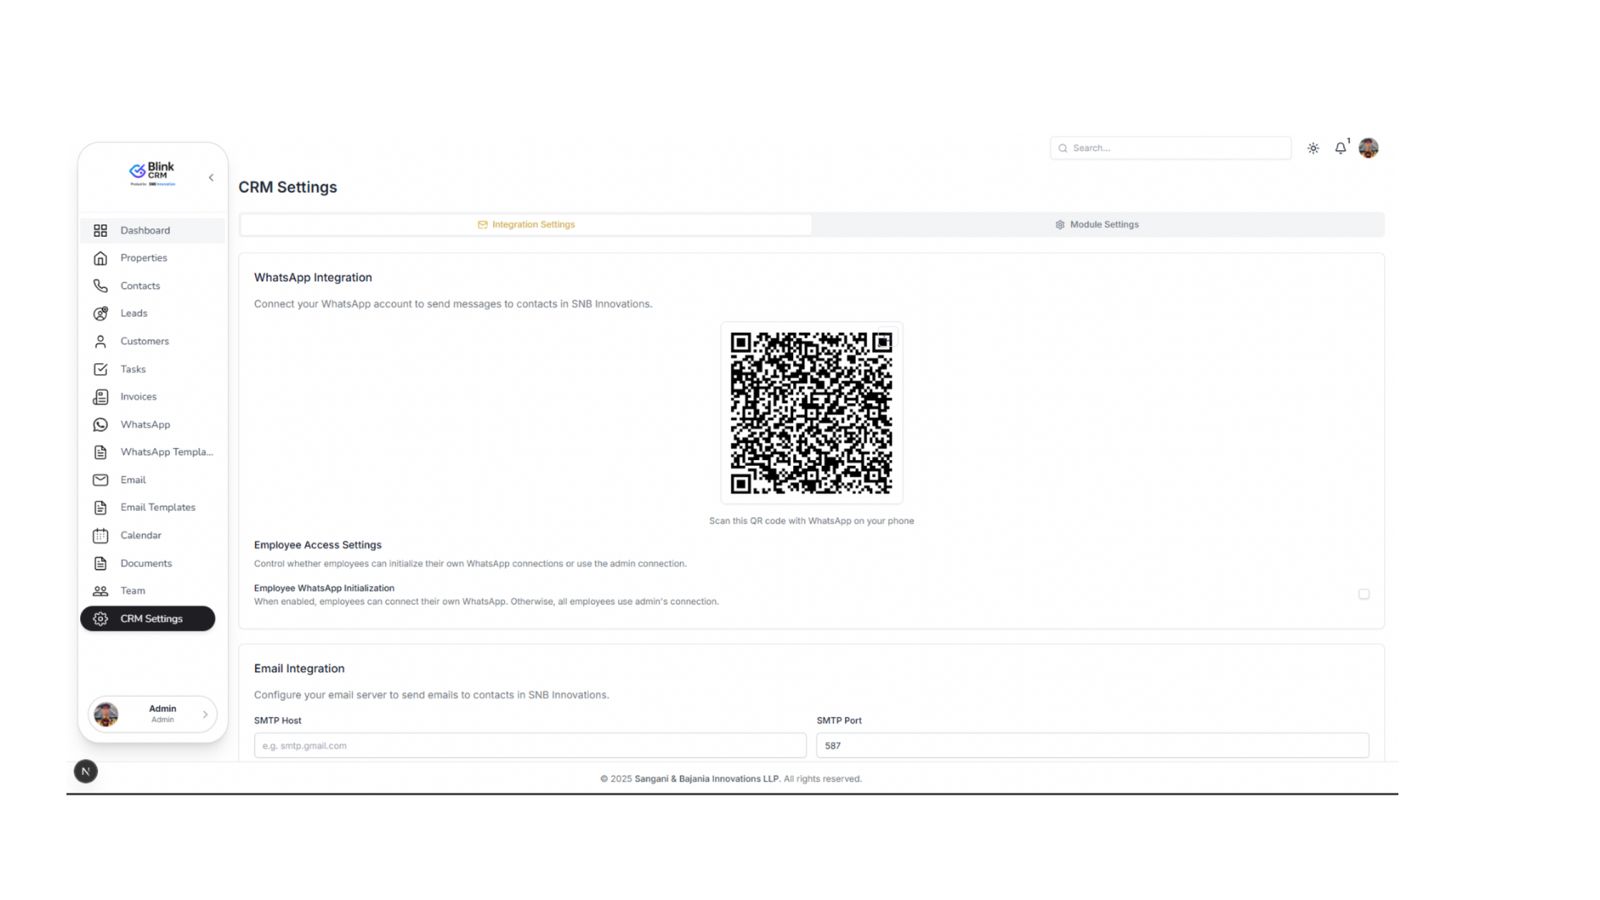Go to Calendar page
1600x900 pixels.
tap(152, 536)
